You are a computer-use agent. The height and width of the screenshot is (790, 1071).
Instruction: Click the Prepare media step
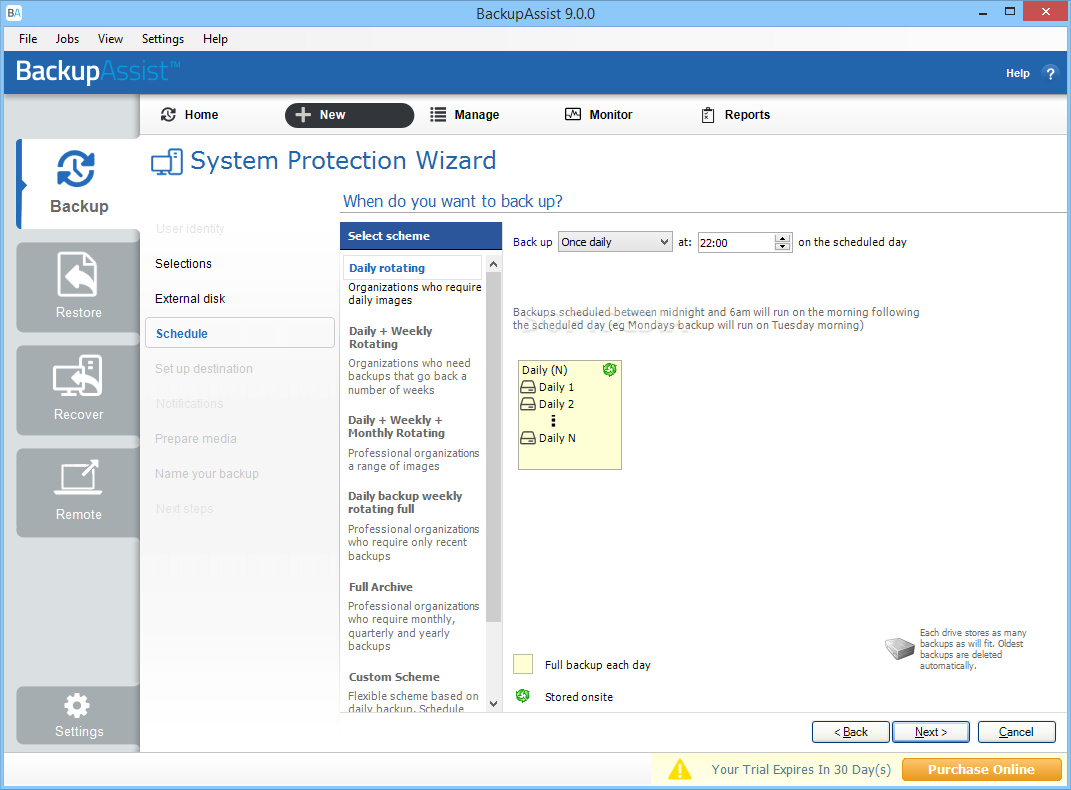coord(195,438)
